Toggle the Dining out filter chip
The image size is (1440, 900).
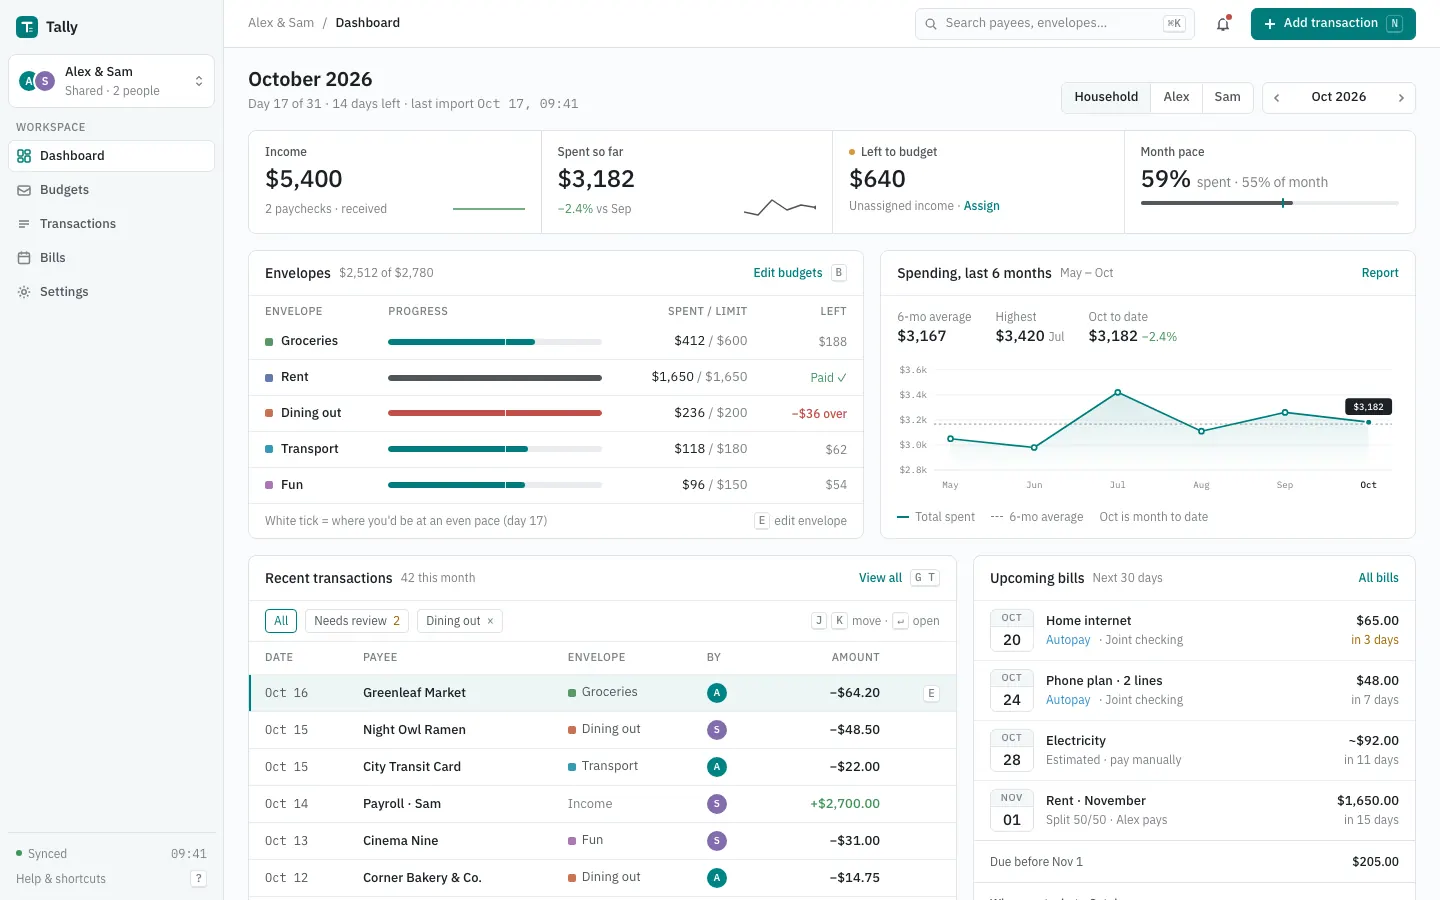click(459, 621)
